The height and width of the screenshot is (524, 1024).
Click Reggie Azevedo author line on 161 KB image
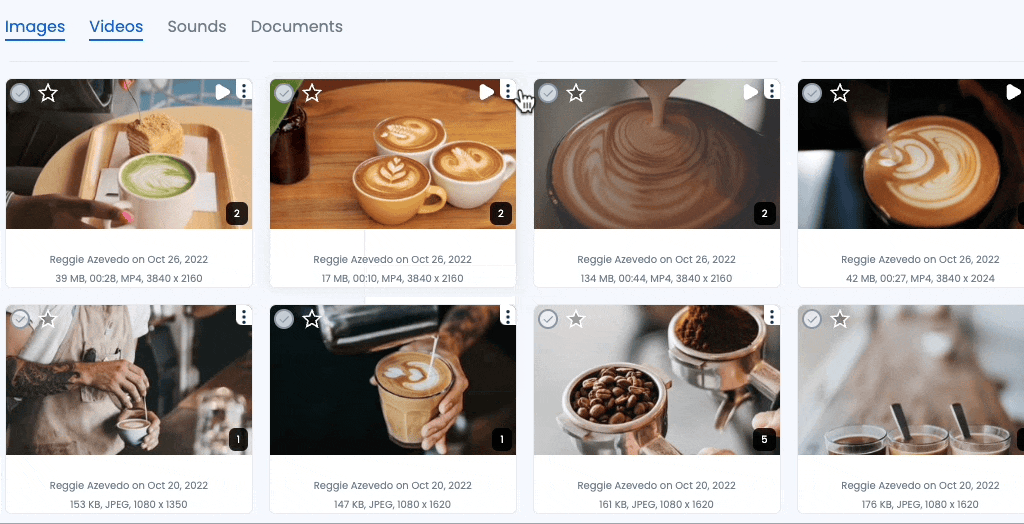656,485
